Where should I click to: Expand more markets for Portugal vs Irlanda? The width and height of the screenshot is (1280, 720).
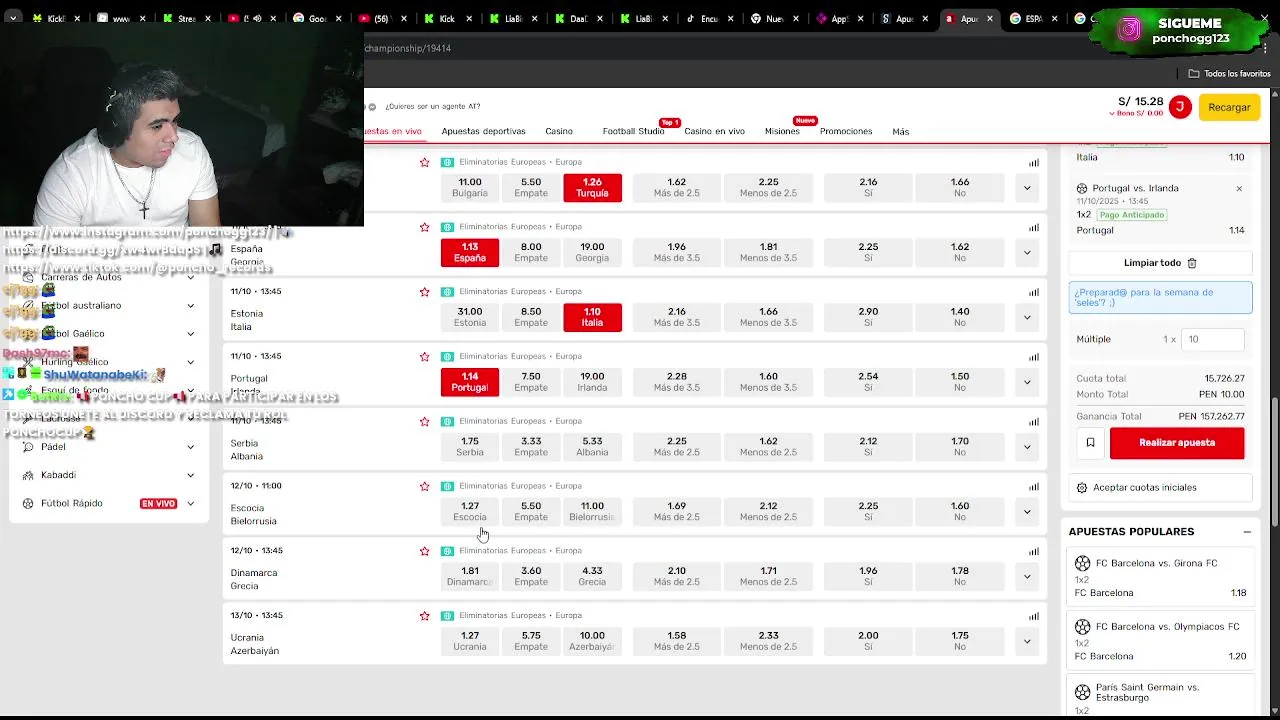pos(1027,382)
